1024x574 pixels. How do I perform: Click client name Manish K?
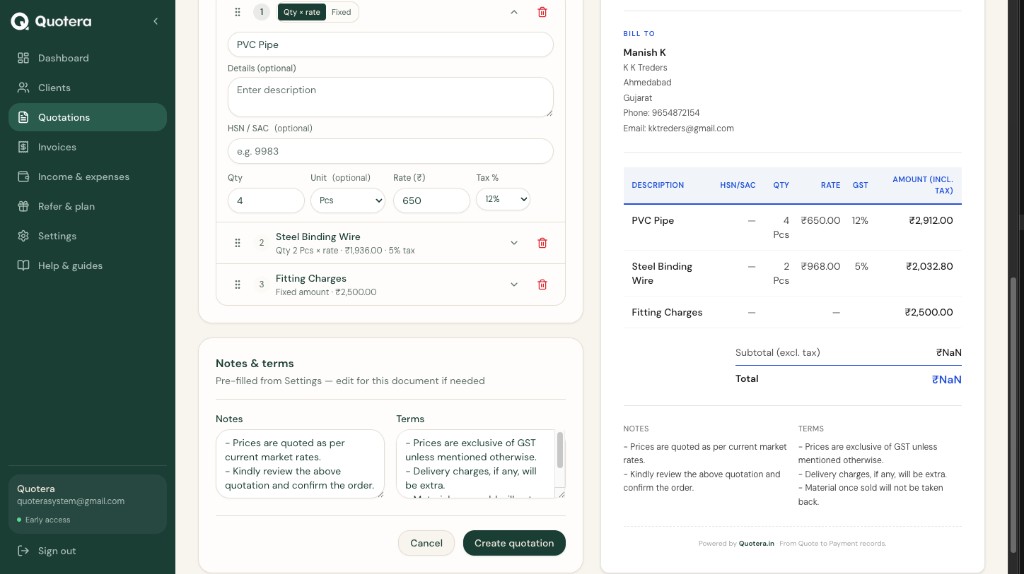pyautogui.click(x=645, y=53)
